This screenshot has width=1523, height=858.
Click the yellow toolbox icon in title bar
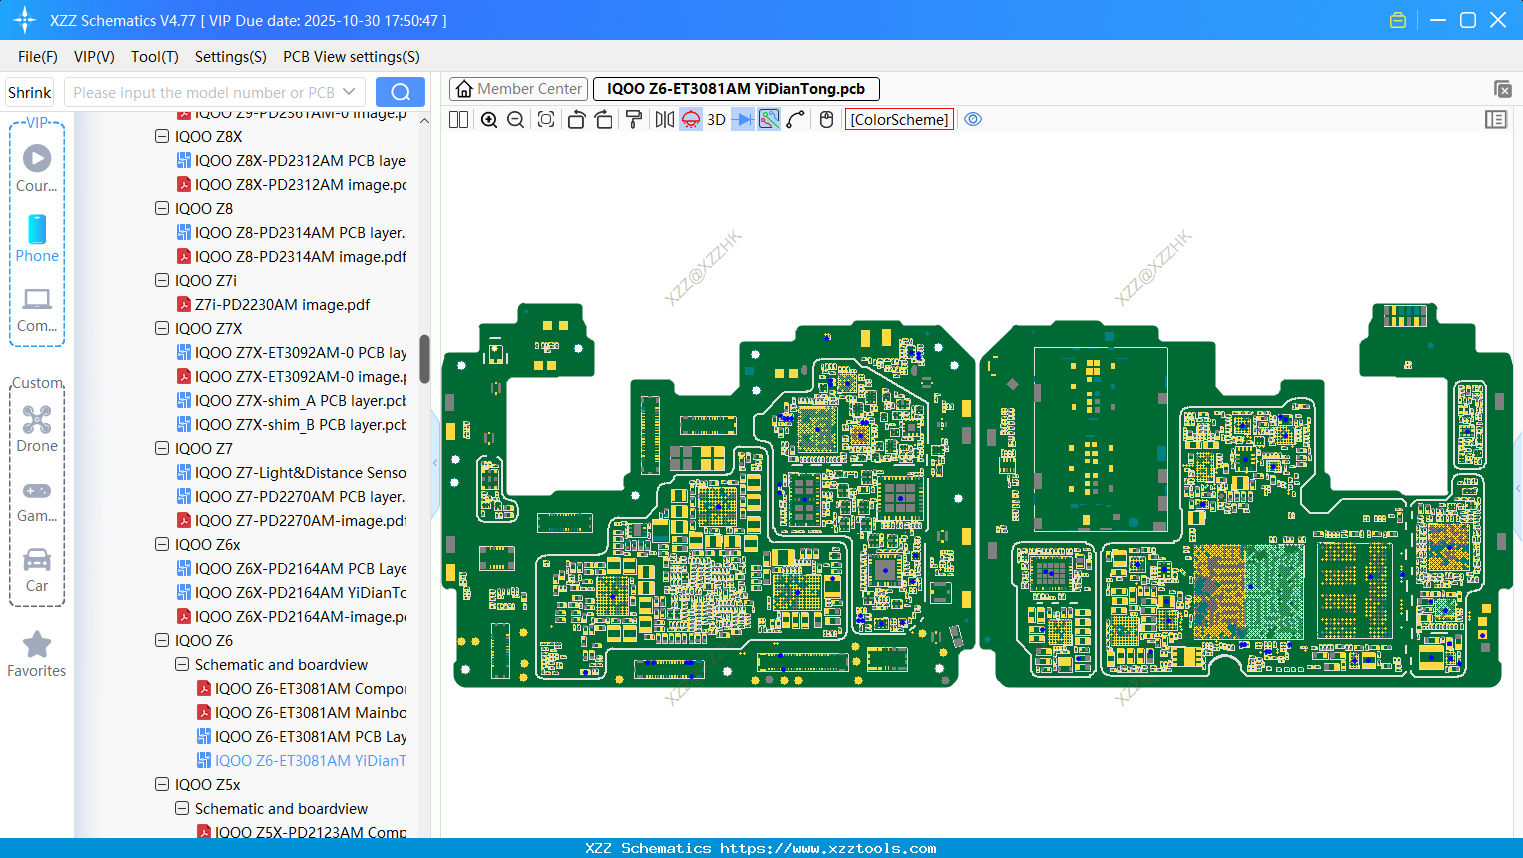[x=1398, y=20]
